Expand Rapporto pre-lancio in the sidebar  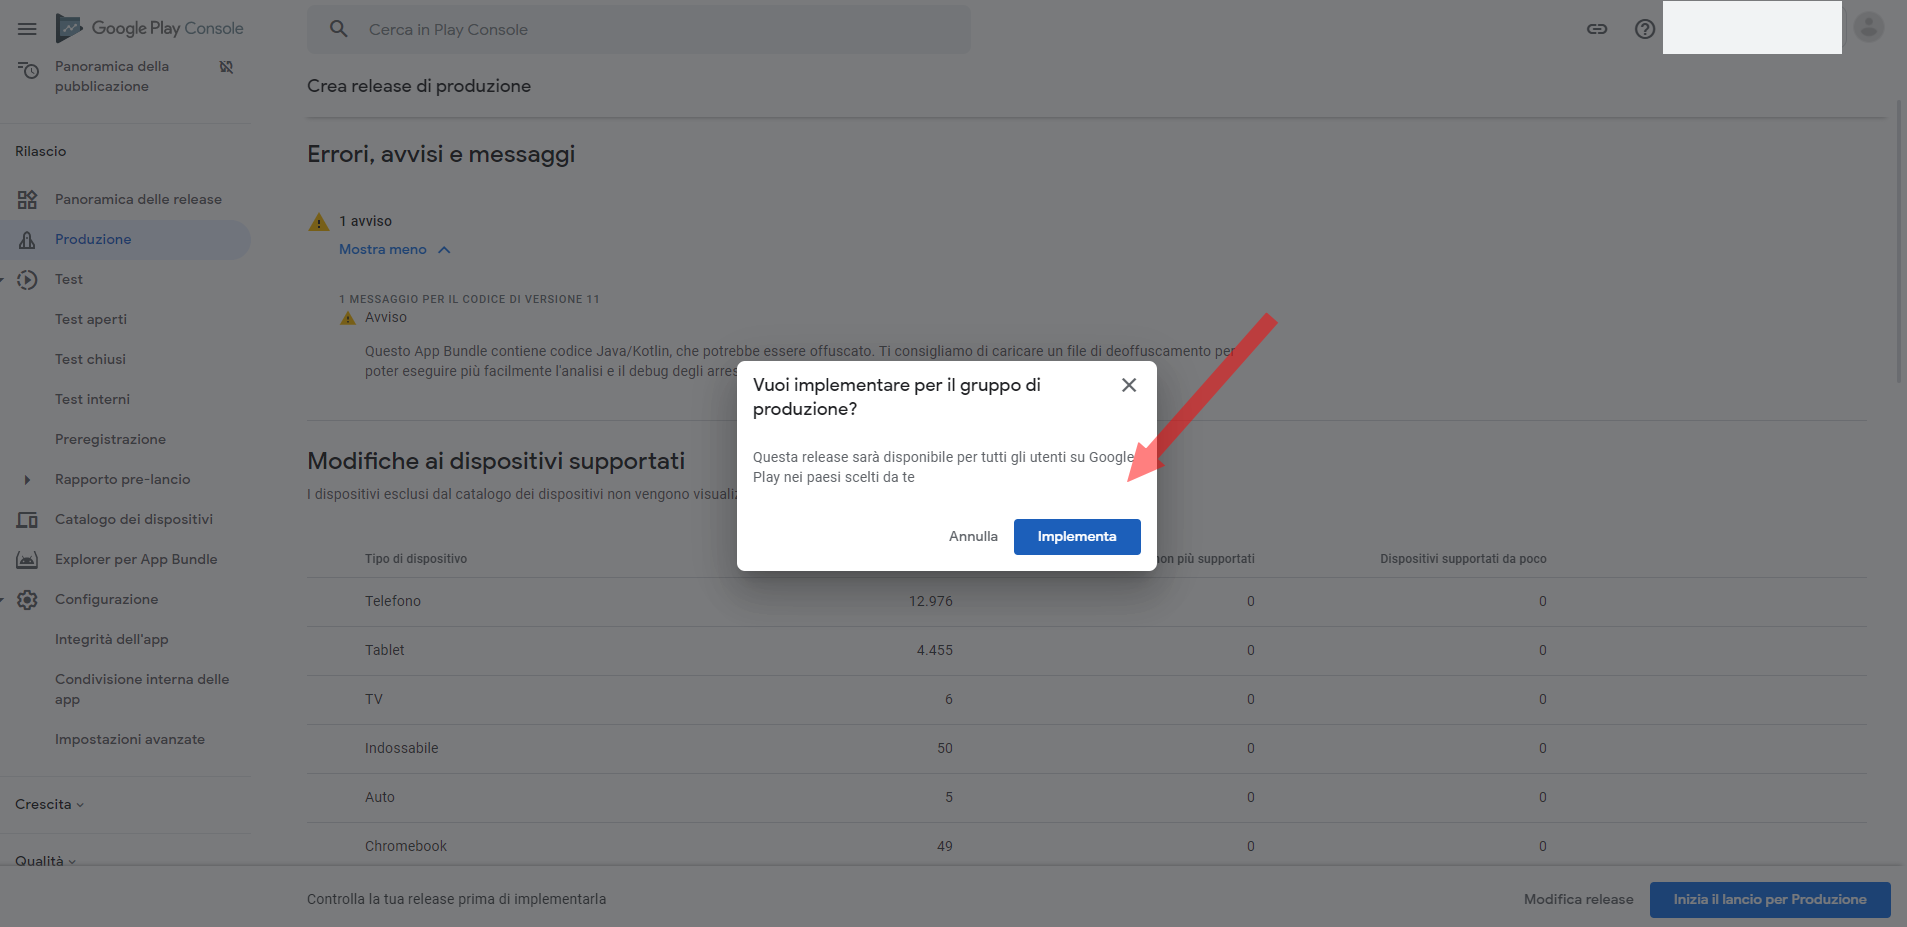pos(25,479)
